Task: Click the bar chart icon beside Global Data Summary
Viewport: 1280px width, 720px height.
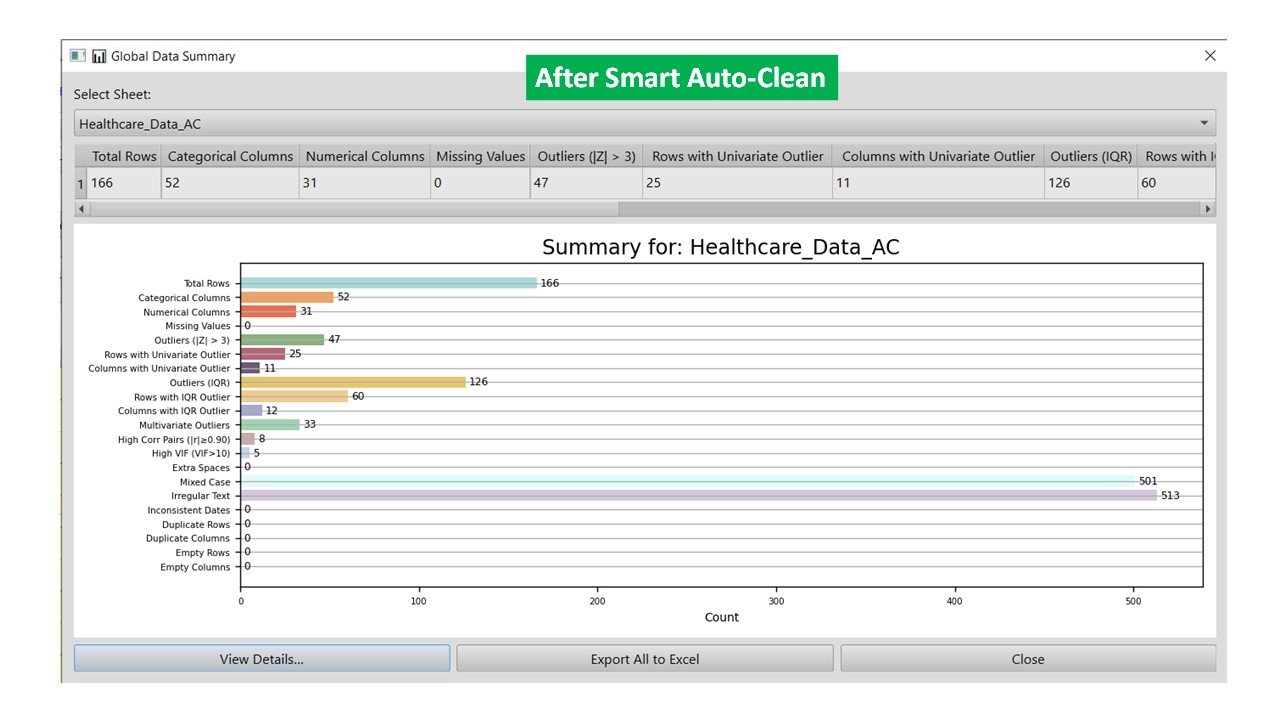Action: [99, 56]
